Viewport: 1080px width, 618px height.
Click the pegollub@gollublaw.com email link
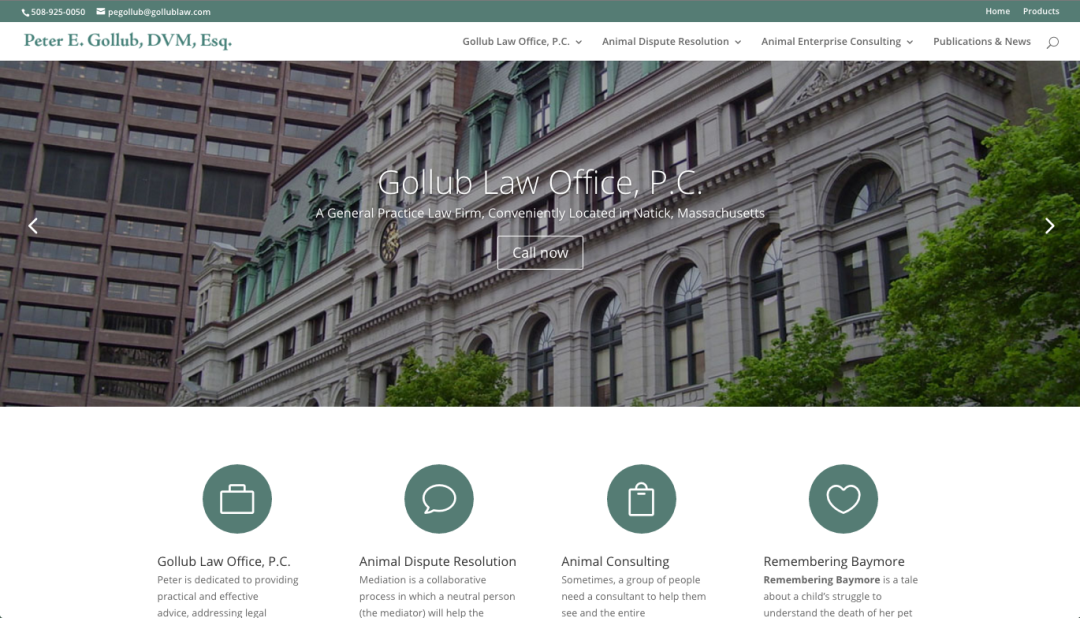point(159,12)
